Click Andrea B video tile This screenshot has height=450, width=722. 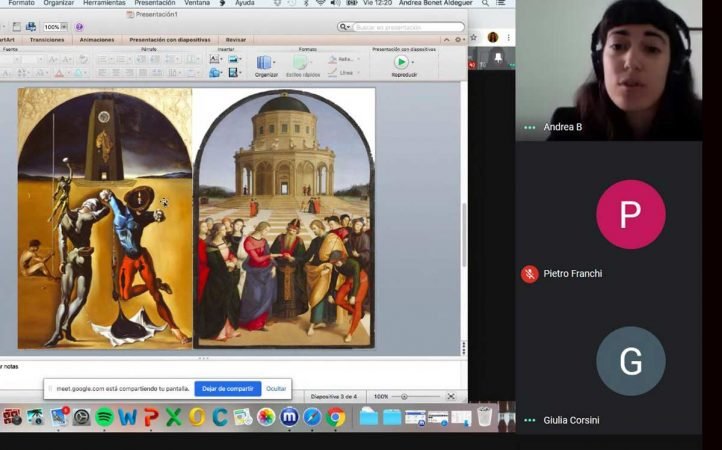(609, 70)
